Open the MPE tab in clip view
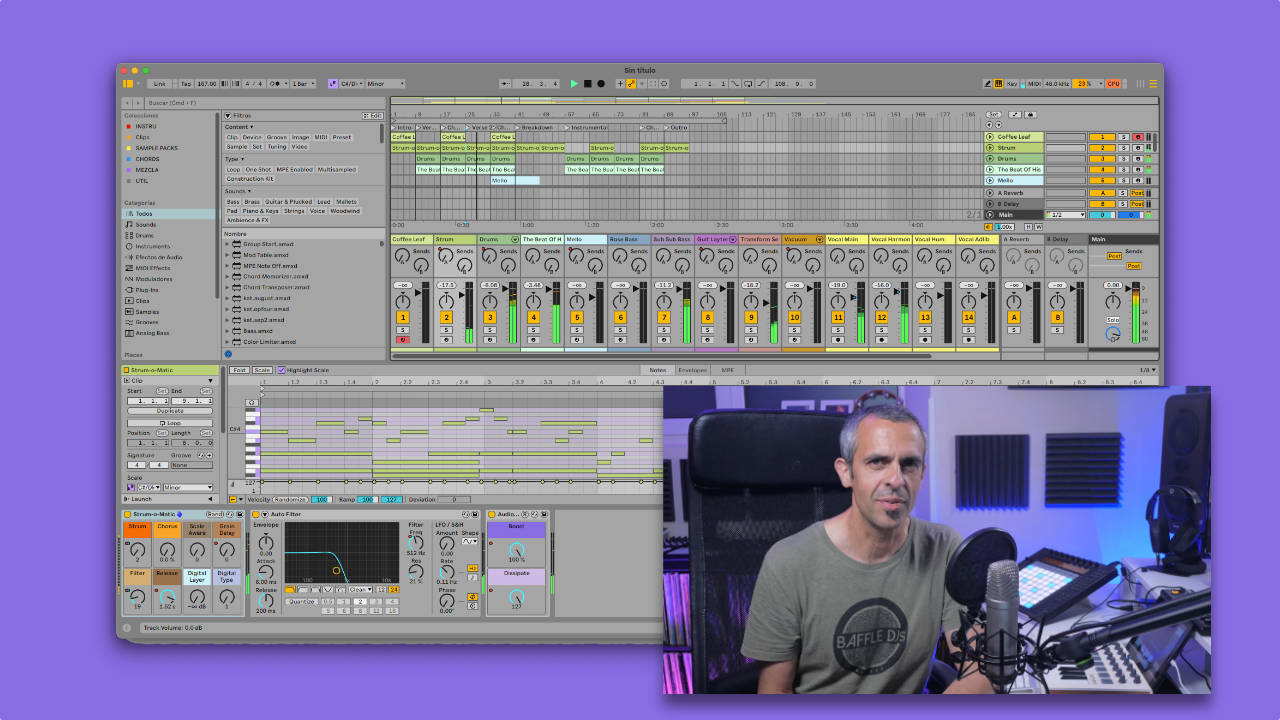Viewport: 1280px width, 720px height. click(728, 370)
